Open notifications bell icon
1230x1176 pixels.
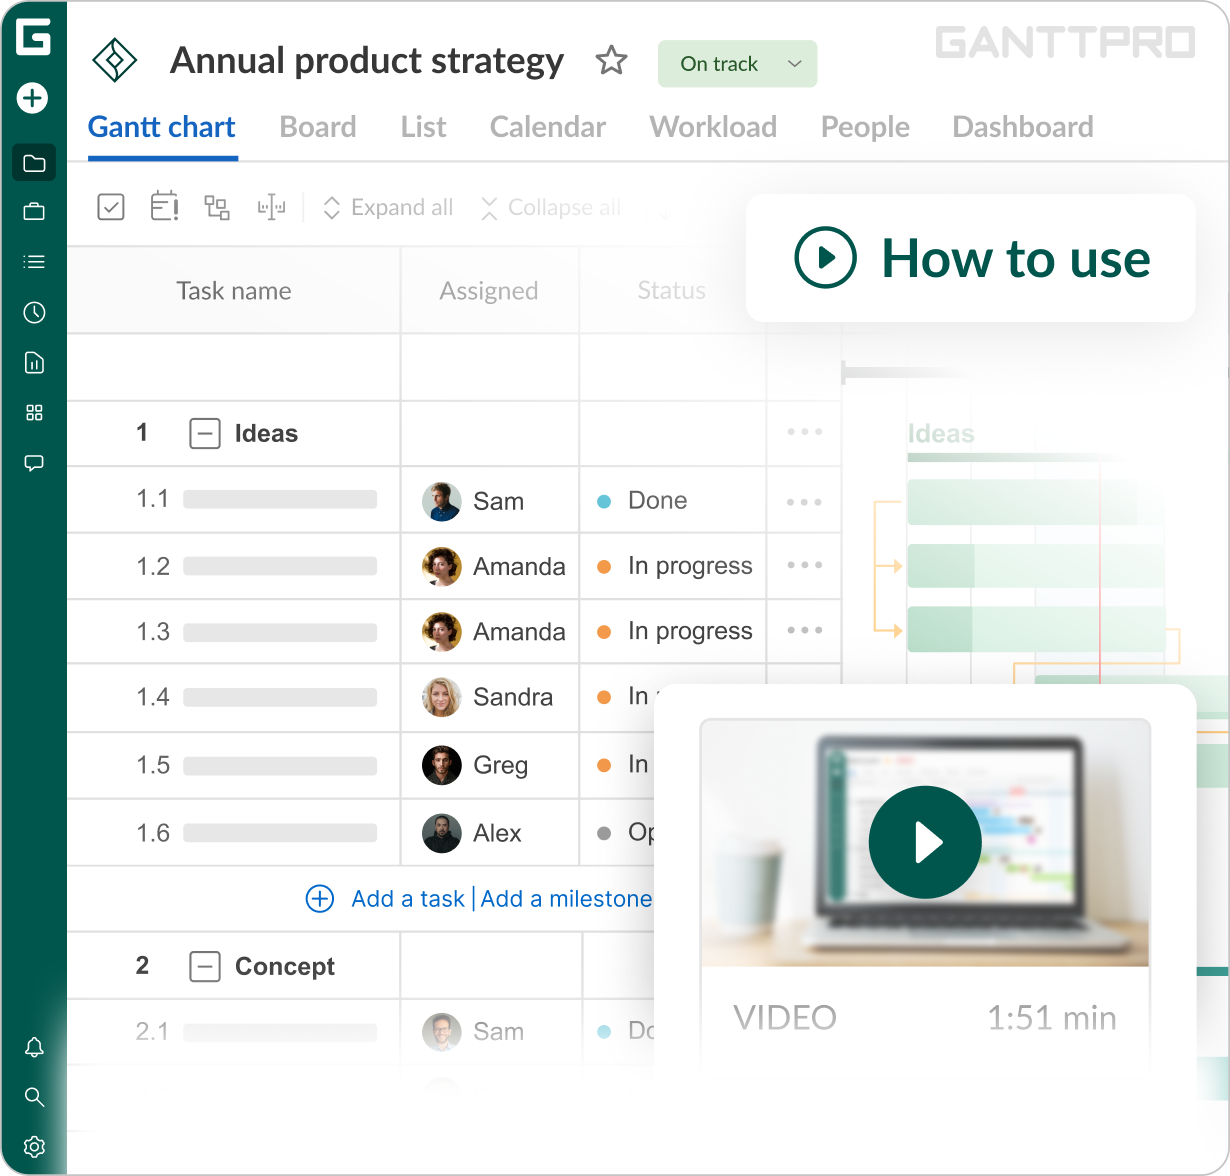point(34,1047)
